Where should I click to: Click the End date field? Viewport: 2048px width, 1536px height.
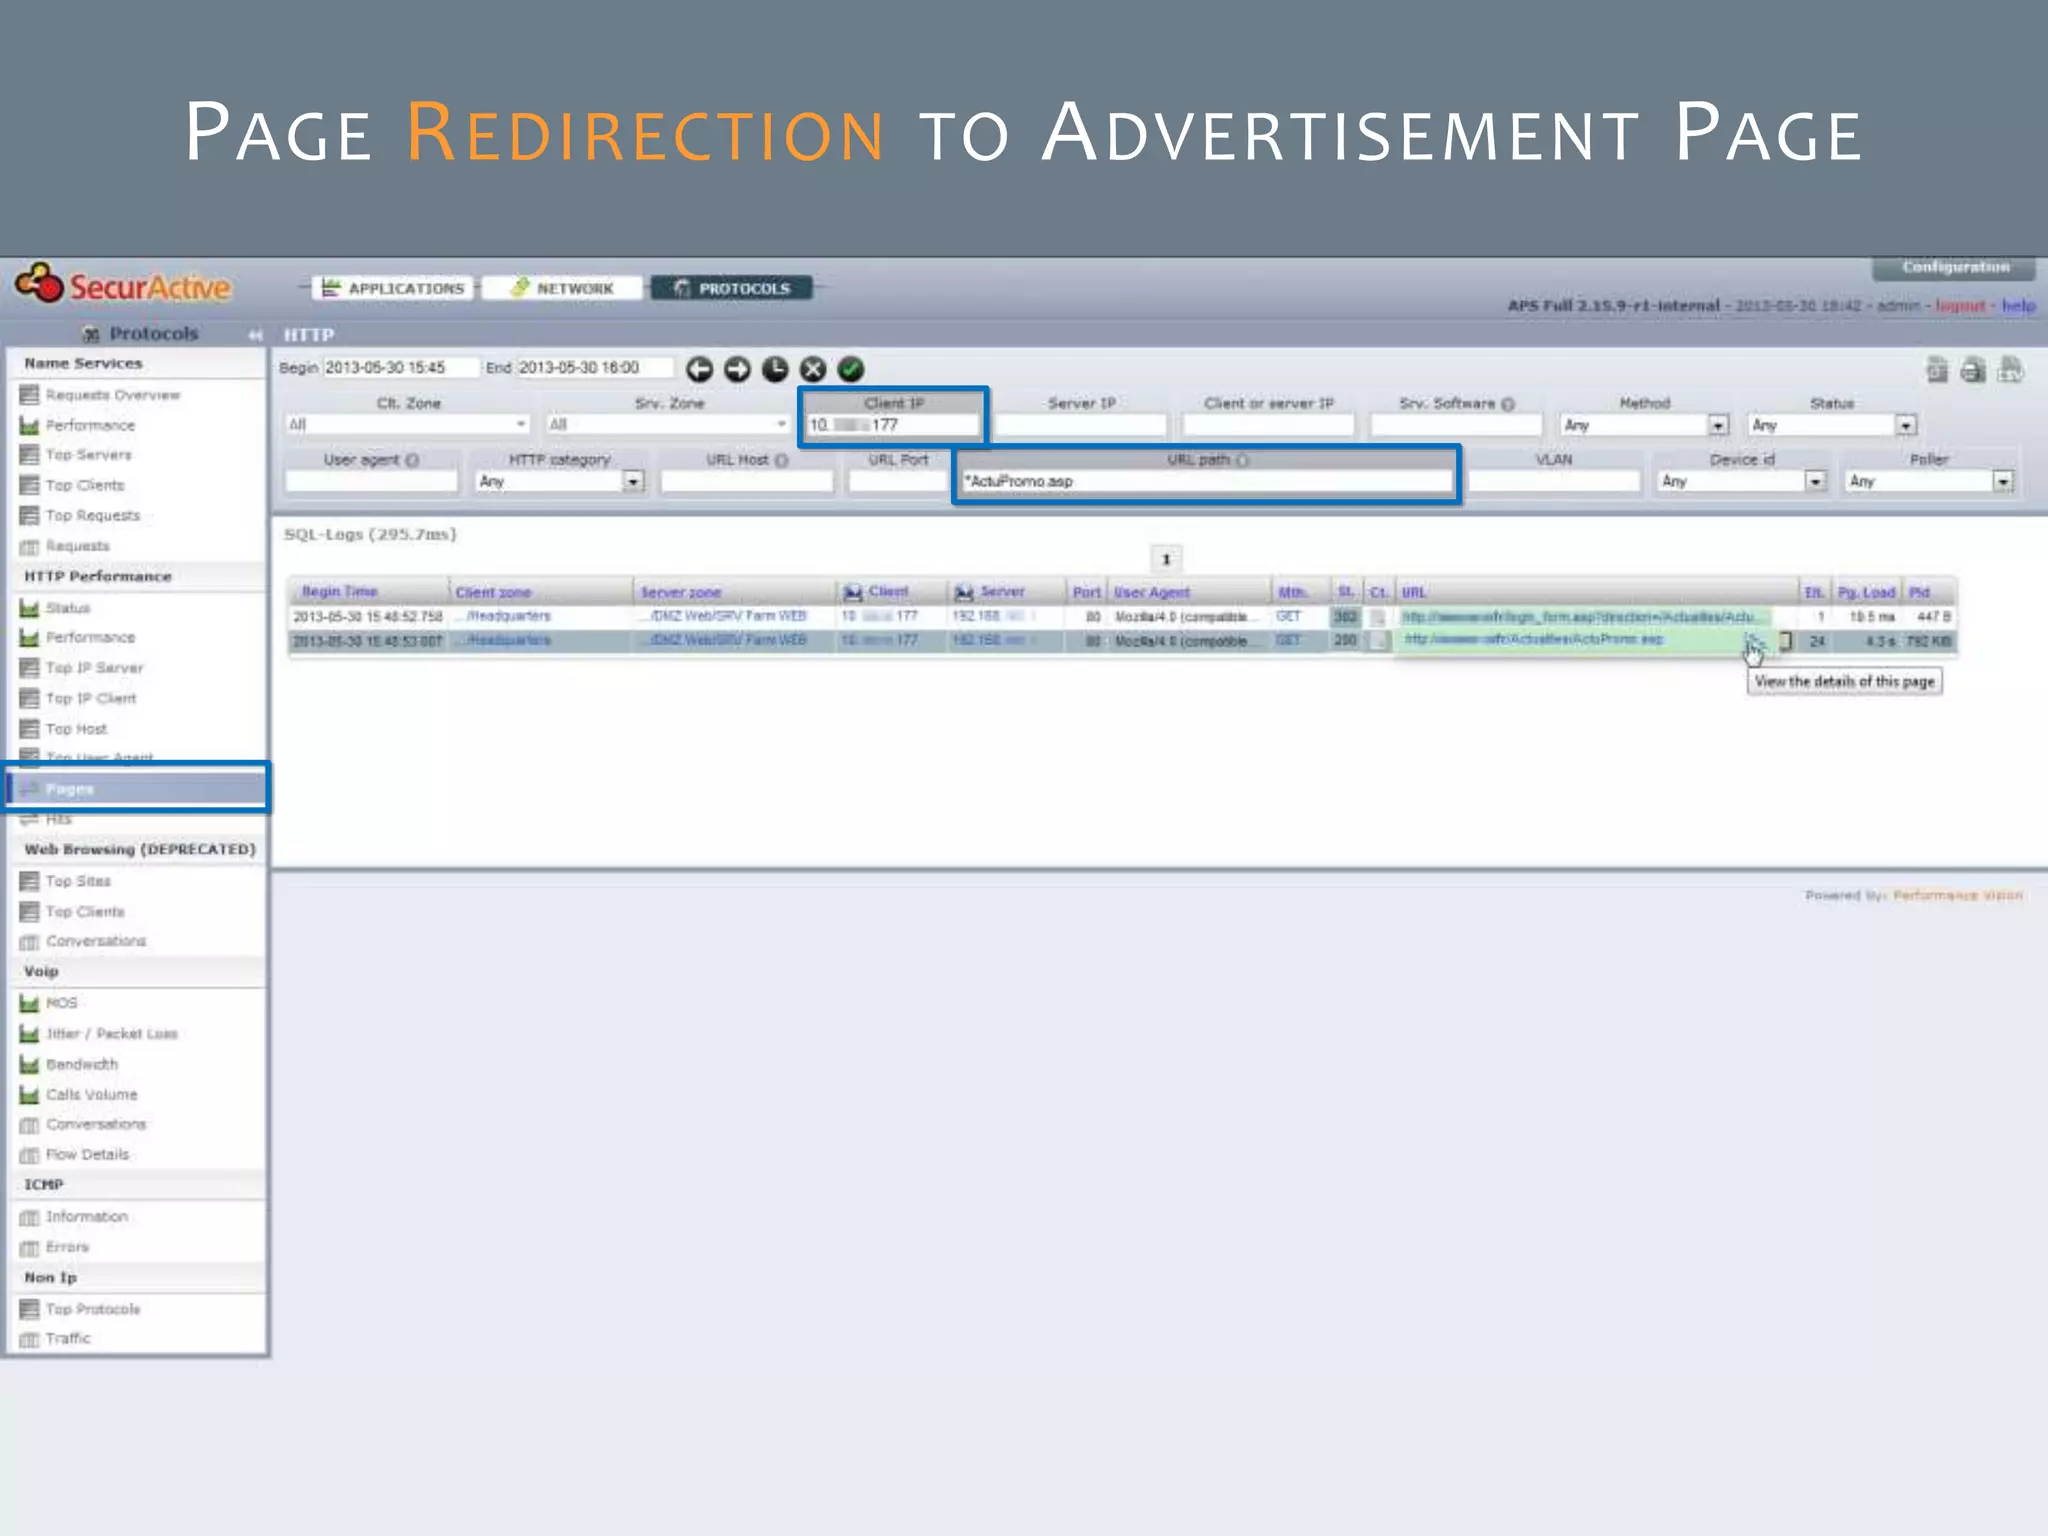click(594, 368)
